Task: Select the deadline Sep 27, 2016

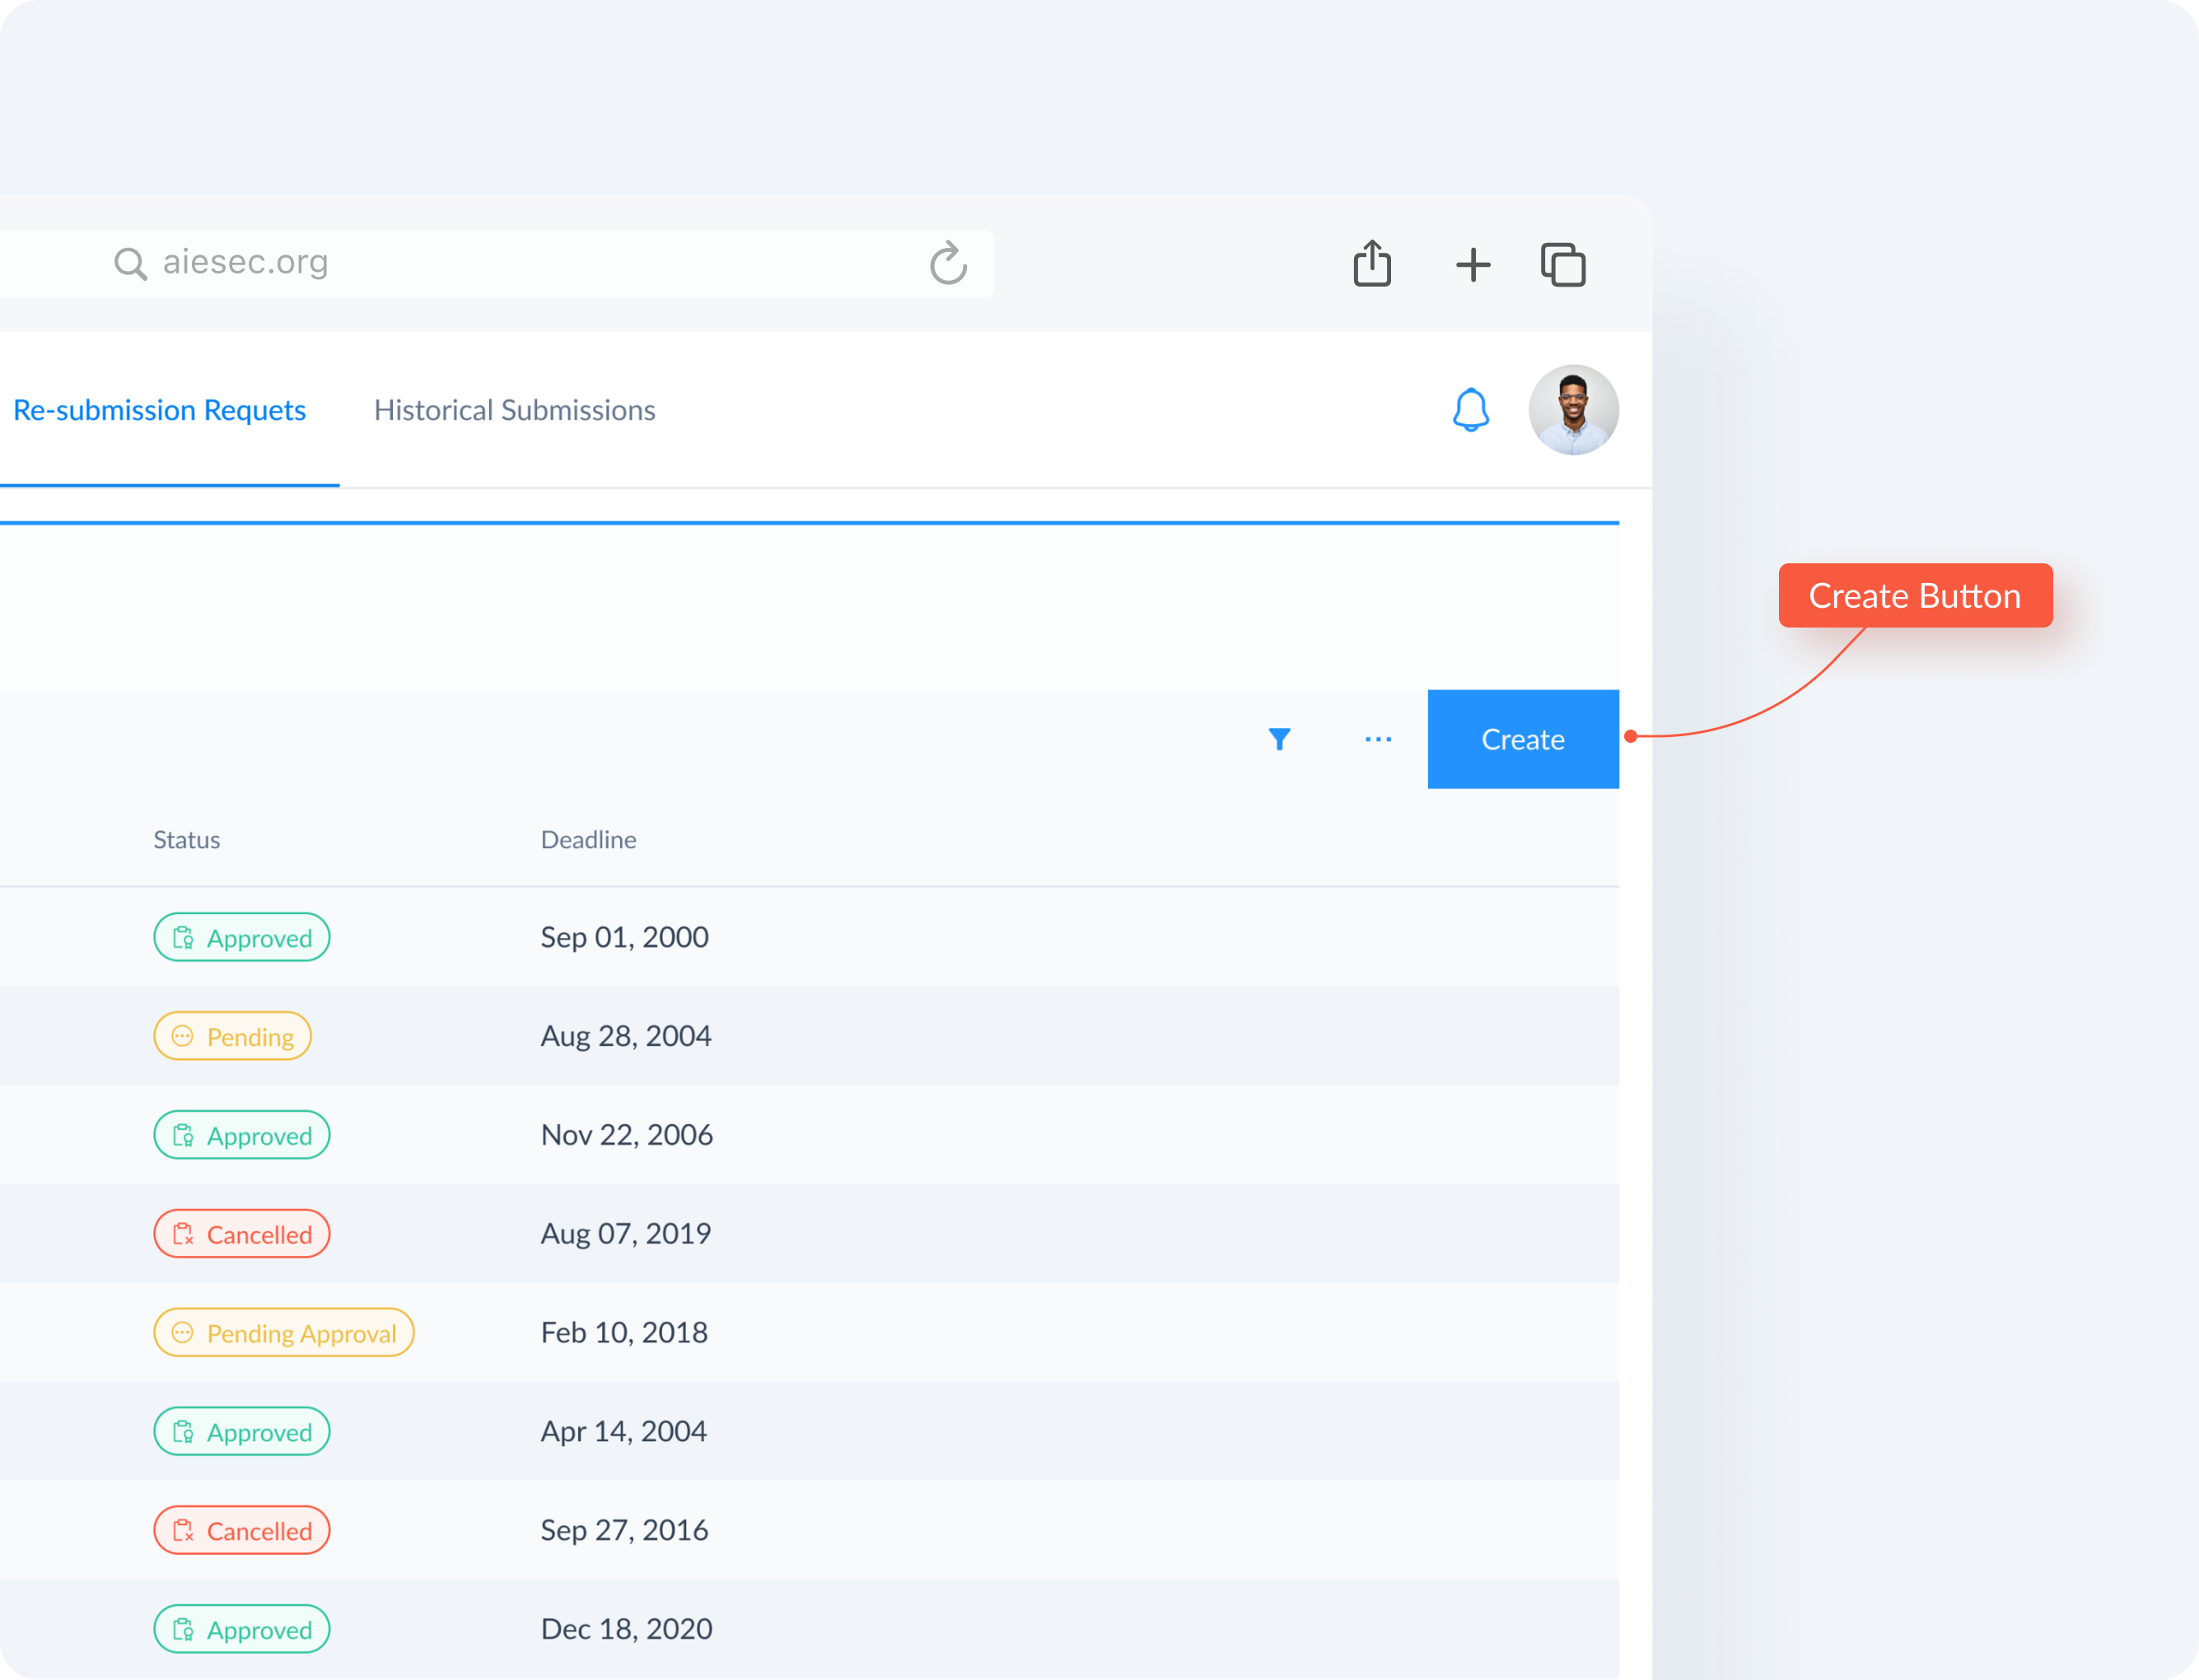Action: pos(625,1531)
